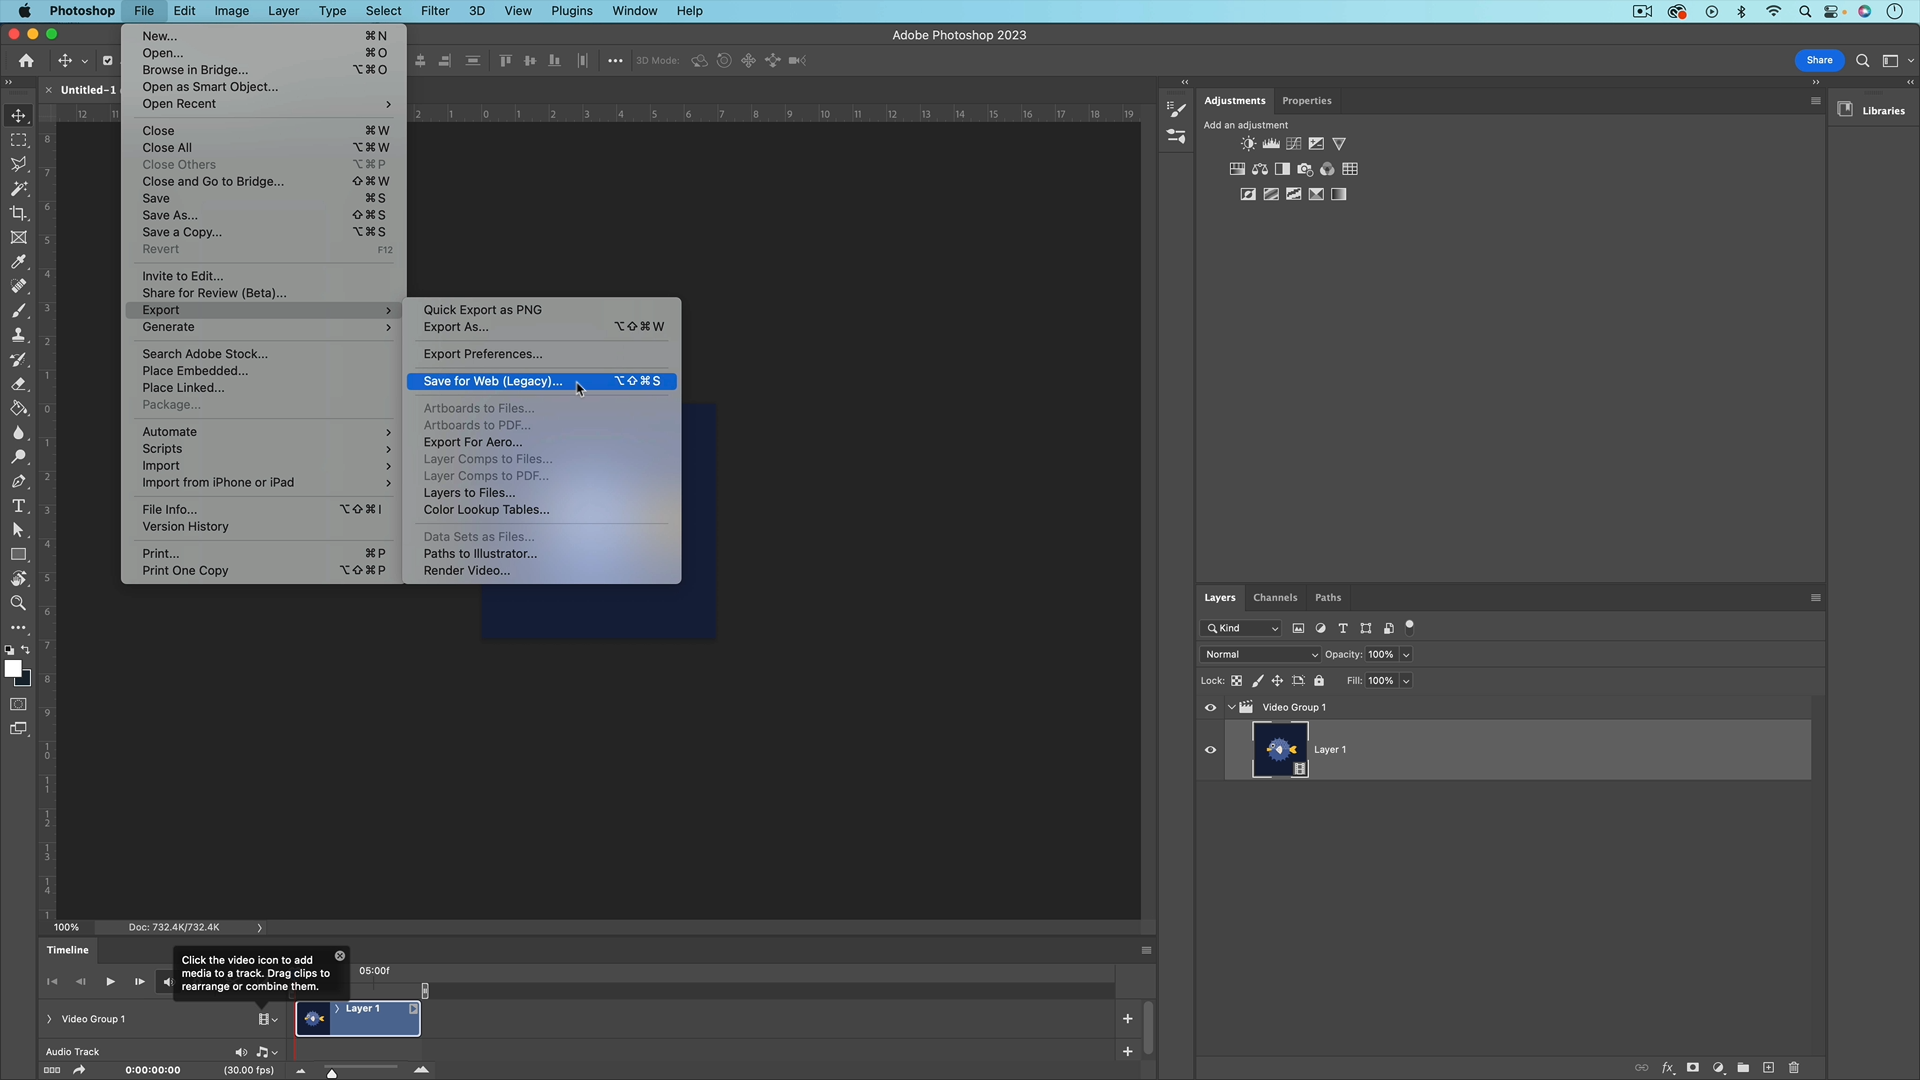Click the Share button
This screenshot has height=1080, width=1920.
point(1819,60)
